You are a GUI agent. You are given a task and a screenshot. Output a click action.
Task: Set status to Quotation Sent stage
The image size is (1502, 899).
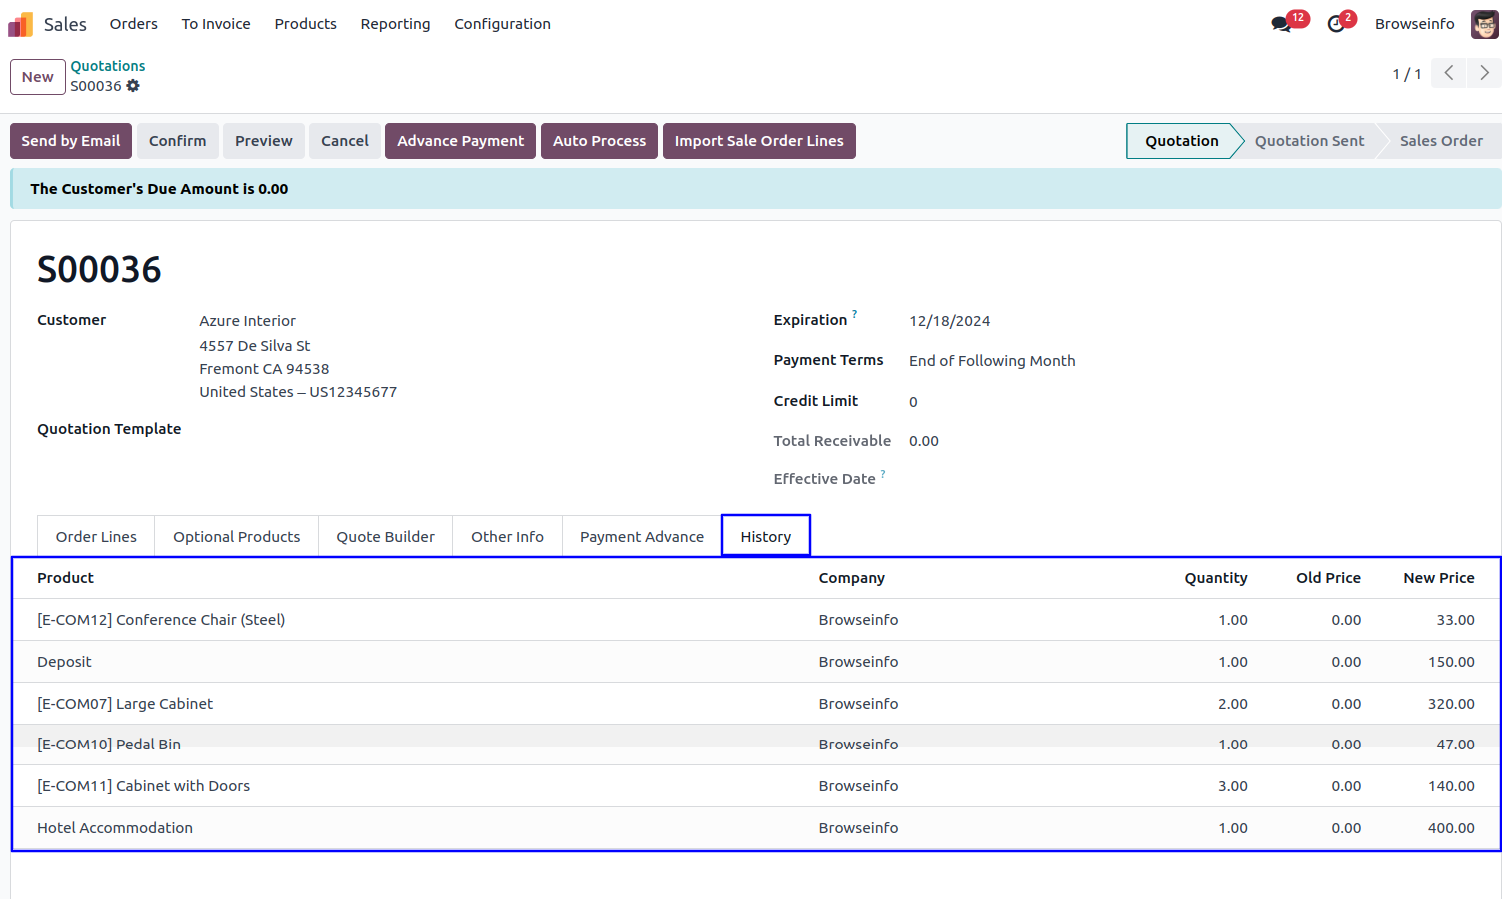click(1309, 141)
